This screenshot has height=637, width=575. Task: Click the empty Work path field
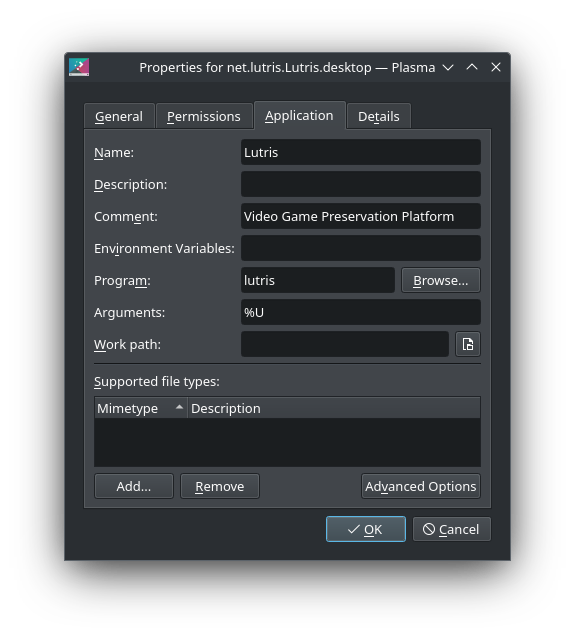(345, 344)
